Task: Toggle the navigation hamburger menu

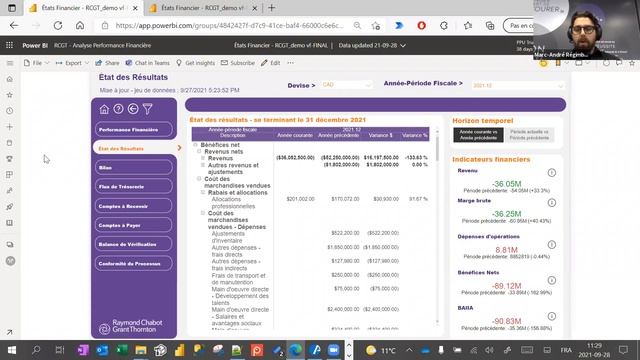Action: pos(10,63)
